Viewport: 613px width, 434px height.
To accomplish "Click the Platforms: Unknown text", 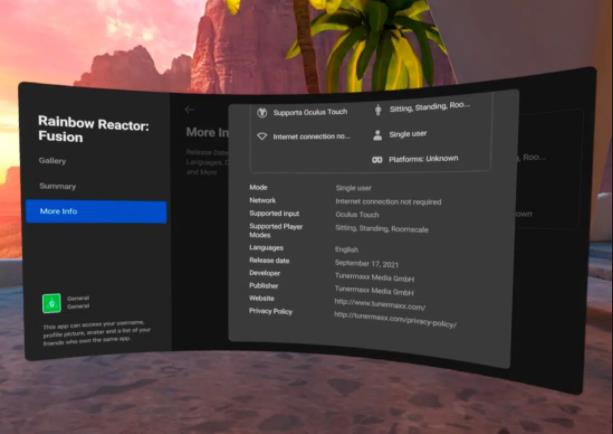I will tap(423, 159).
